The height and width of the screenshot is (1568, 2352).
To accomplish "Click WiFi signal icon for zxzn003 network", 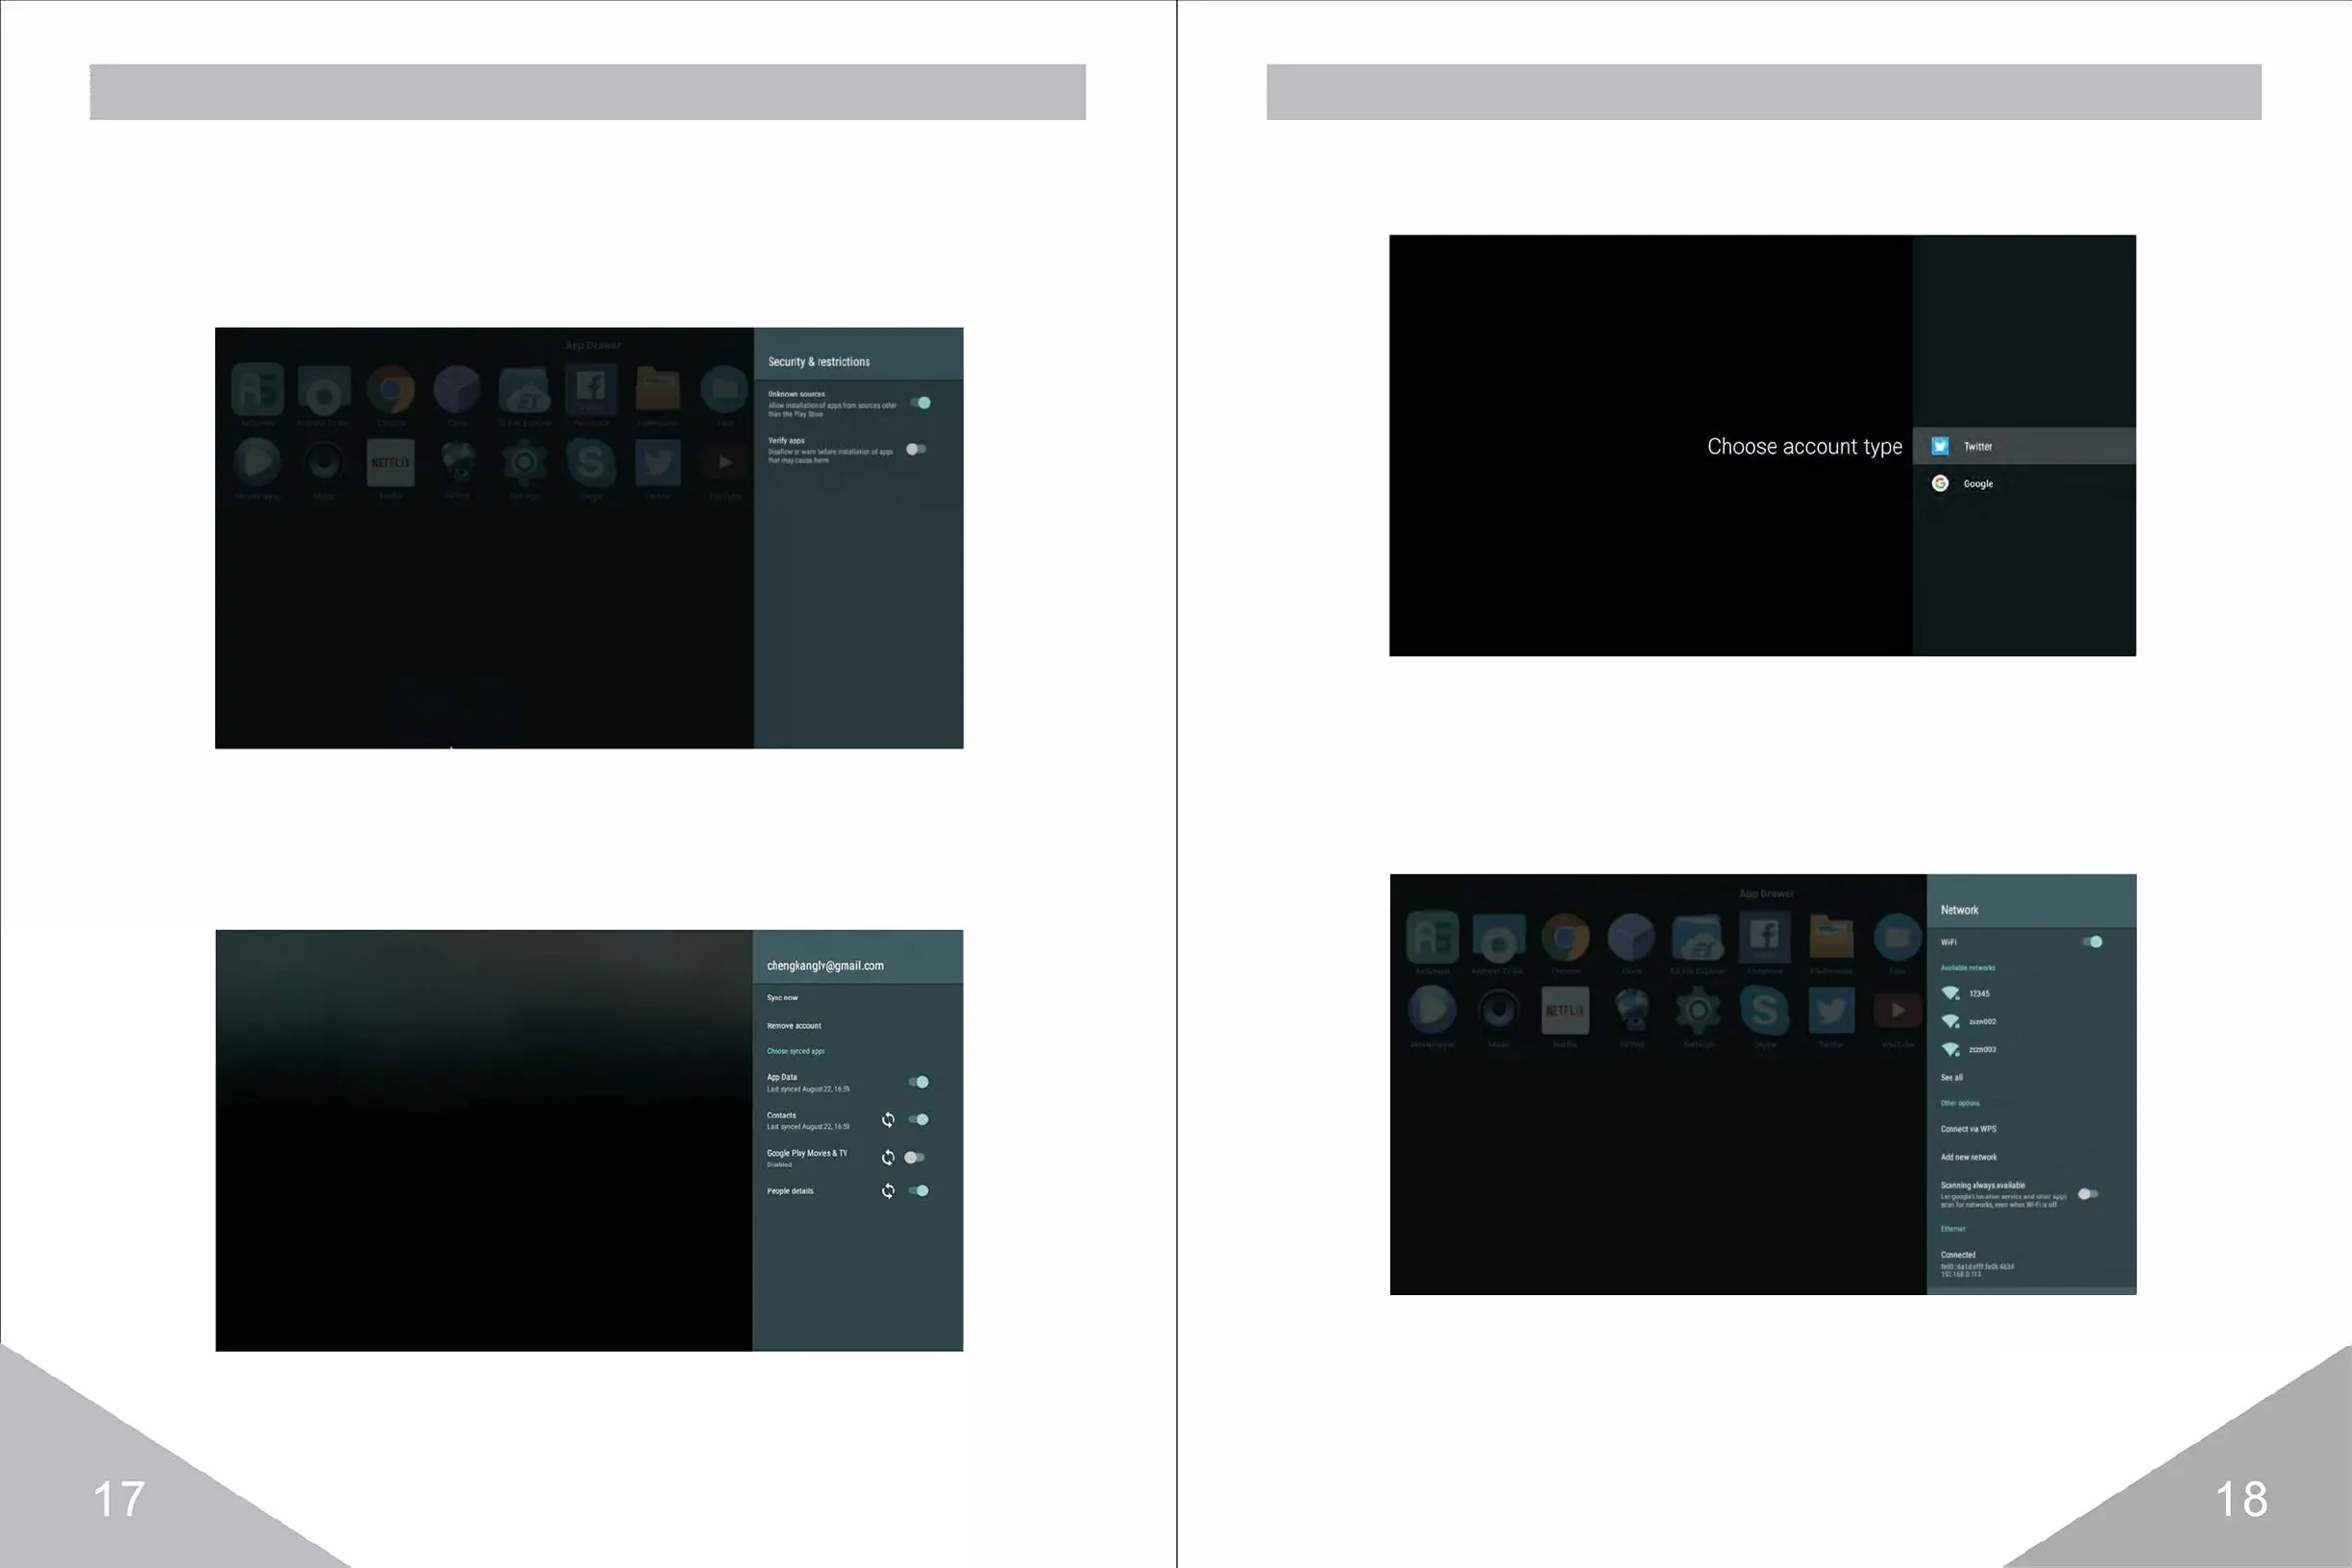I will coord(1950,1049).
